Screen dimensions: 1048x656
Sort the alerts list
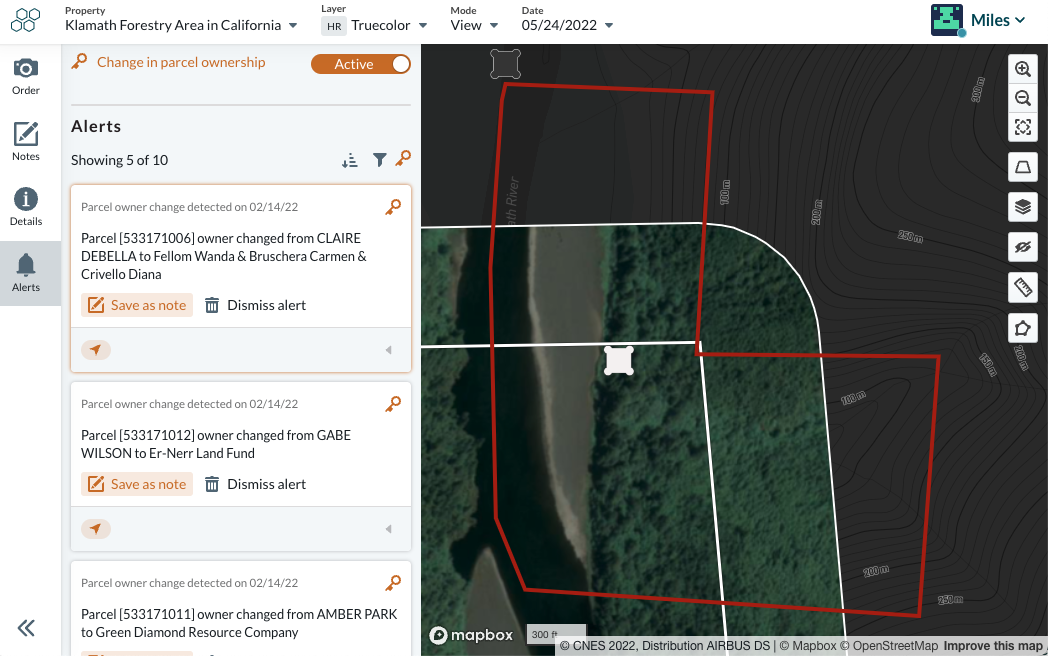point(350,159)
